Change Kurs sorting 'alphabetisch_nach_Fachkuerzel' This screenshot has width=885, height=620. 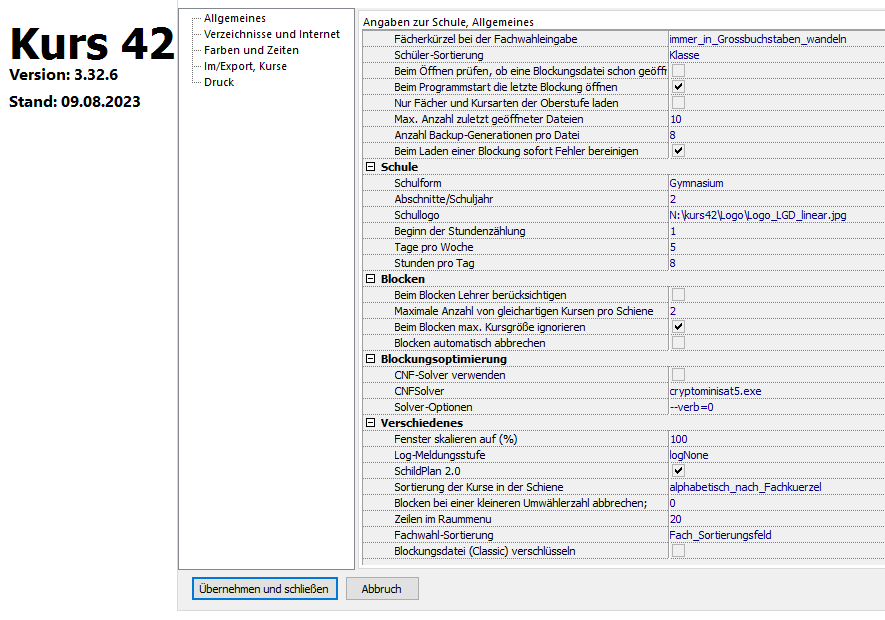click(777, 487)
